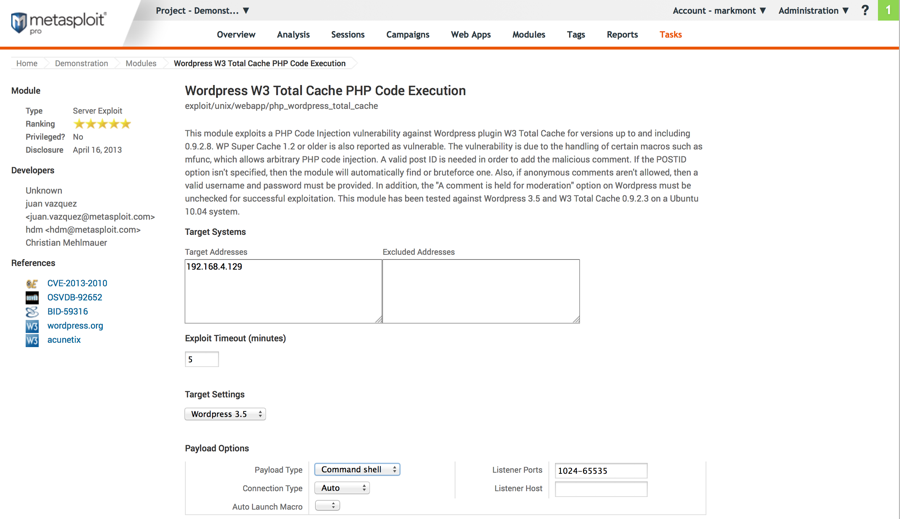
Task: Open the acunetix reference link
Action: [x=64, y=340]
